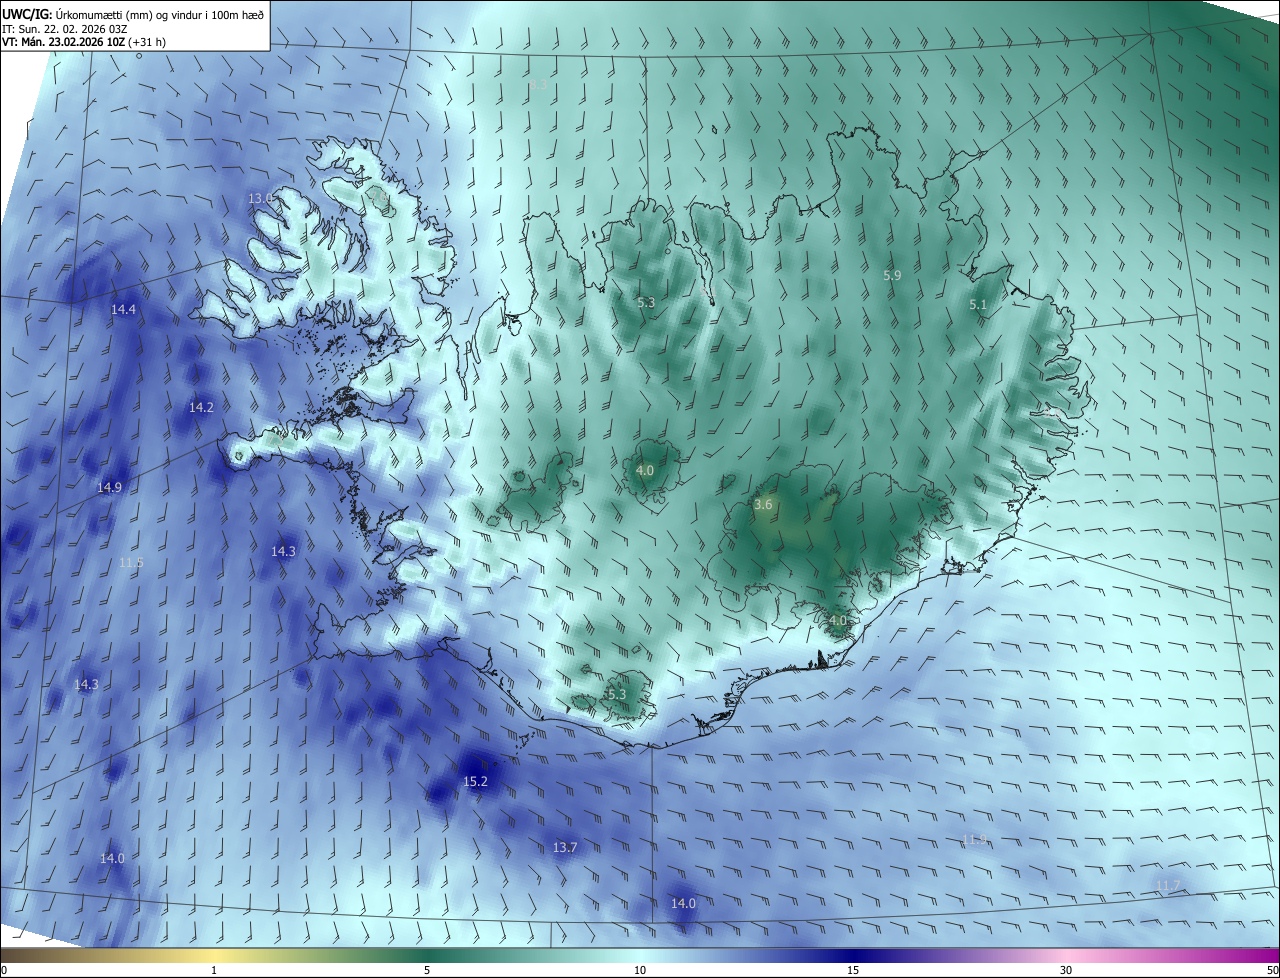Click the 5.3 value on Mýrdalsjökull in the south

tap(616, 694)
